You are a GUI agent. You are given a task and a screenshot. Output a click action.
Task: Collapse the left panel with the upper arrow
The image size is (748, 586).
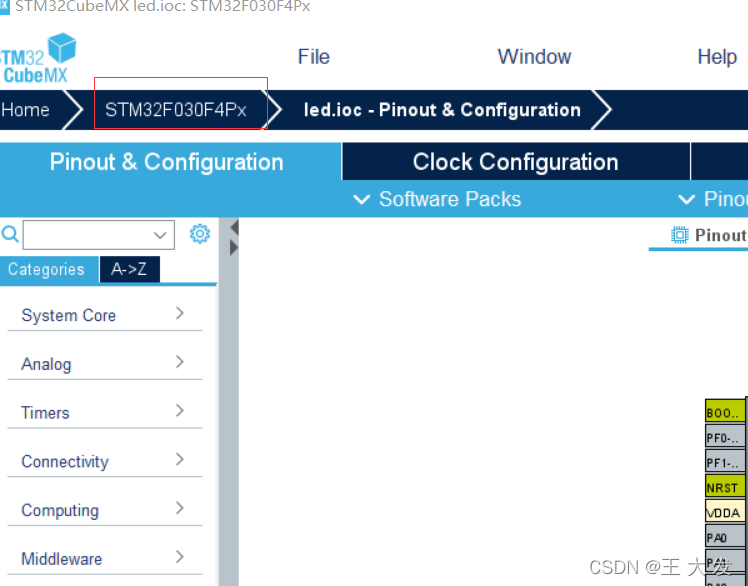pos(234,228)
